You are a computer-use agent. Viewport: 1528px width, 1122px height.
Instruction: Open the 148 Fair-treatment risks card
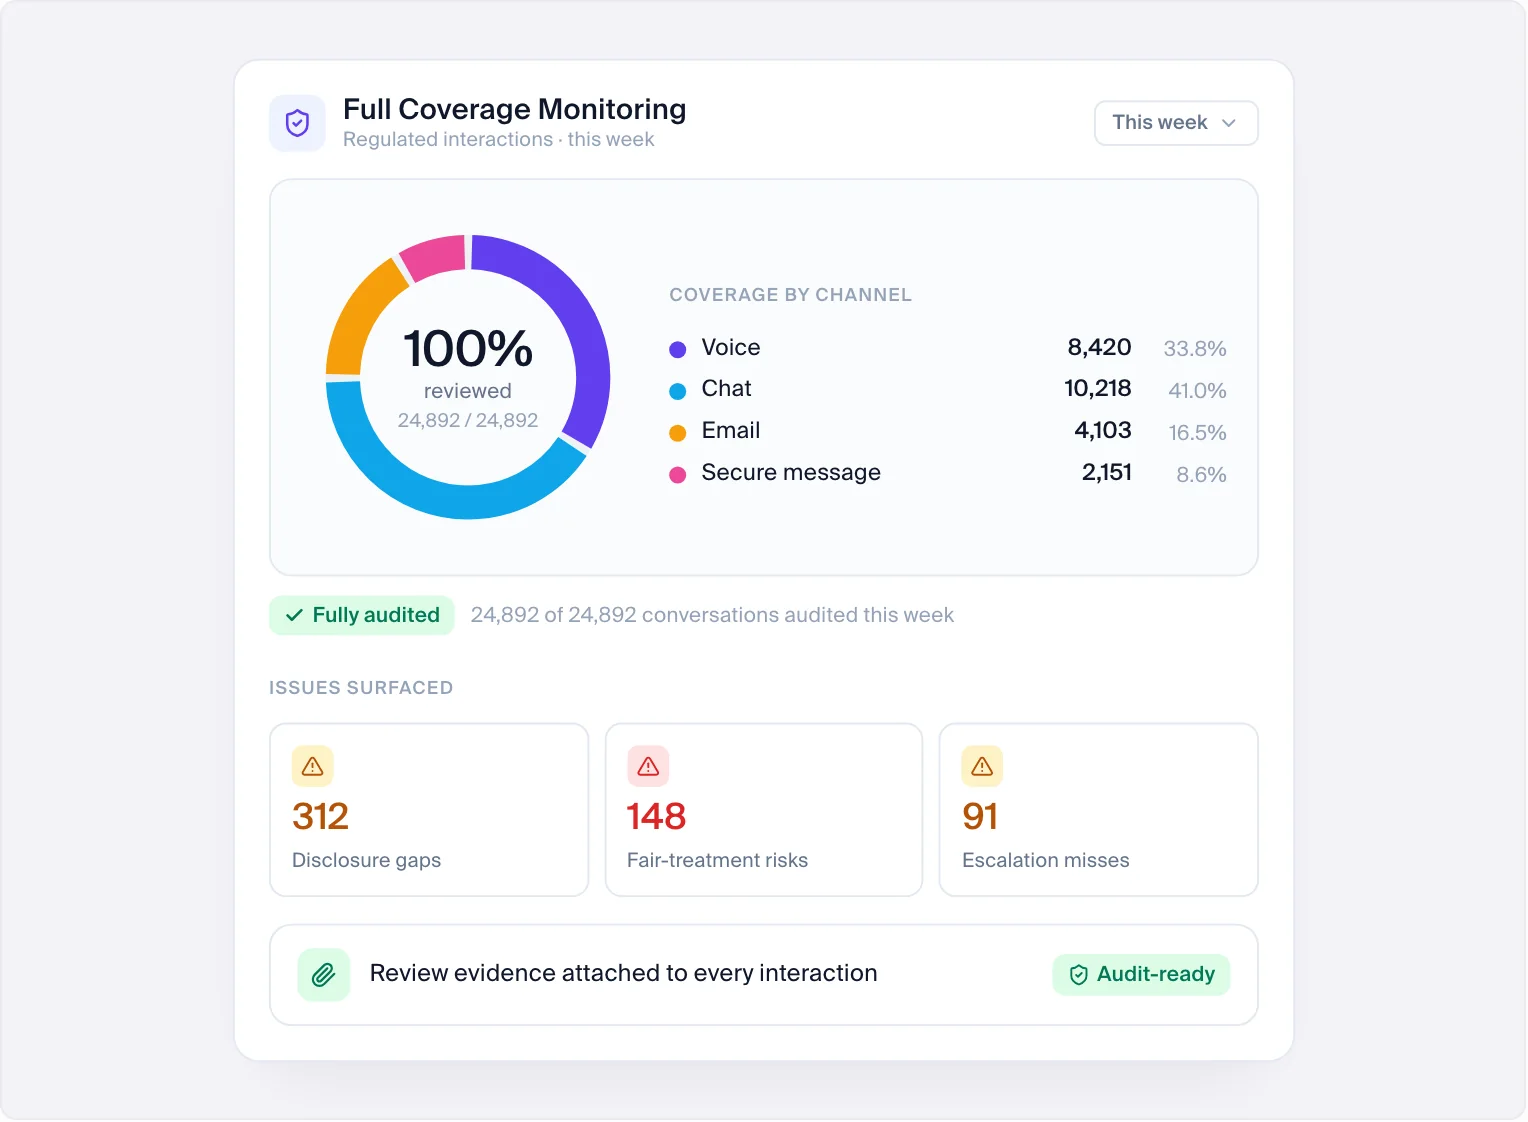tap(764, 810)
